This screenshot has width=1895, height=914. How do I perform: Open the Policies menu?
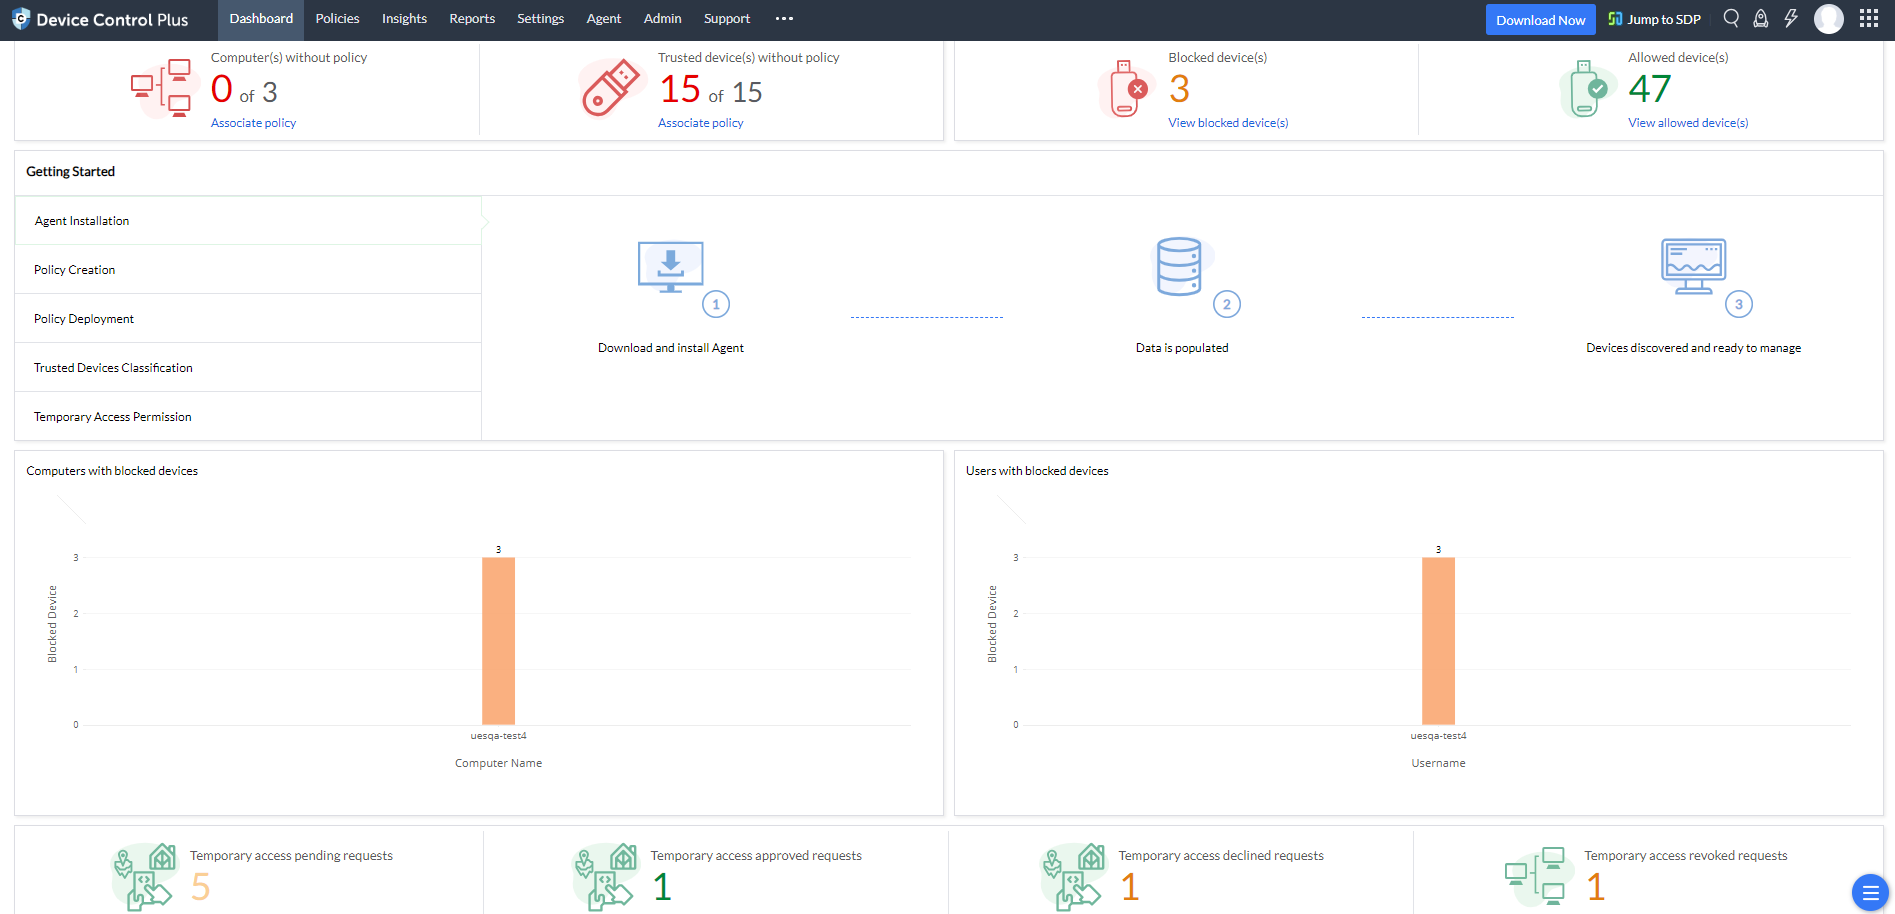338,19
